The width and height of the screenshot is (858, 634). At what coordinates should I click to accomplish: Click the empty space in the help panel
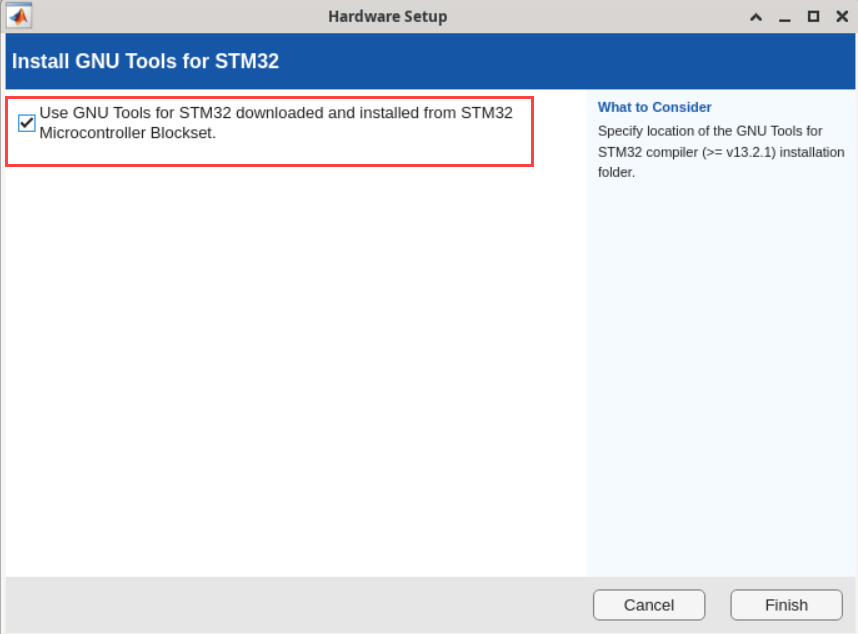tap(720, 380)
